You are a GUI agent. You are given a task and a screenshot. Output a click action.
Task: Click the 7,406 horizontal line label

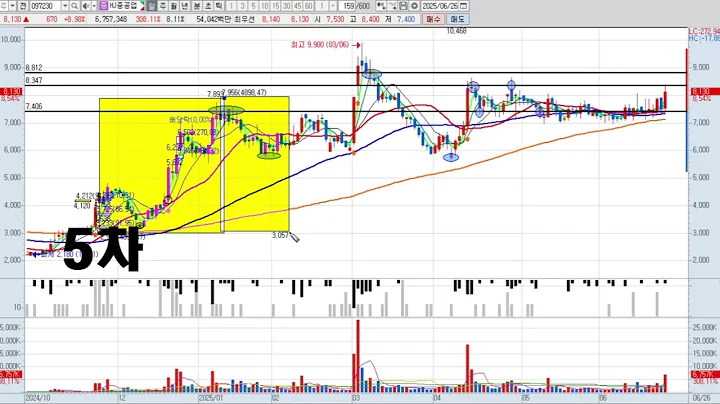pos(34,107)
